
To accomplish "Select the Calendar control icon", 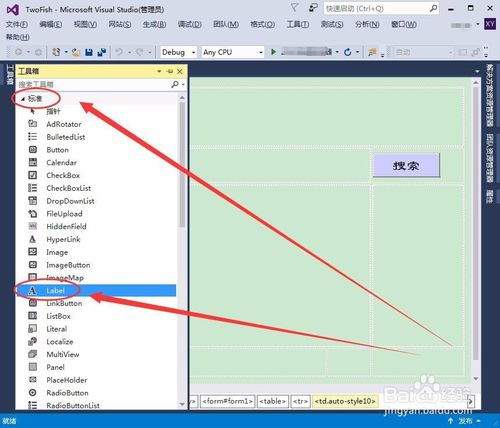I will [33, 163].
